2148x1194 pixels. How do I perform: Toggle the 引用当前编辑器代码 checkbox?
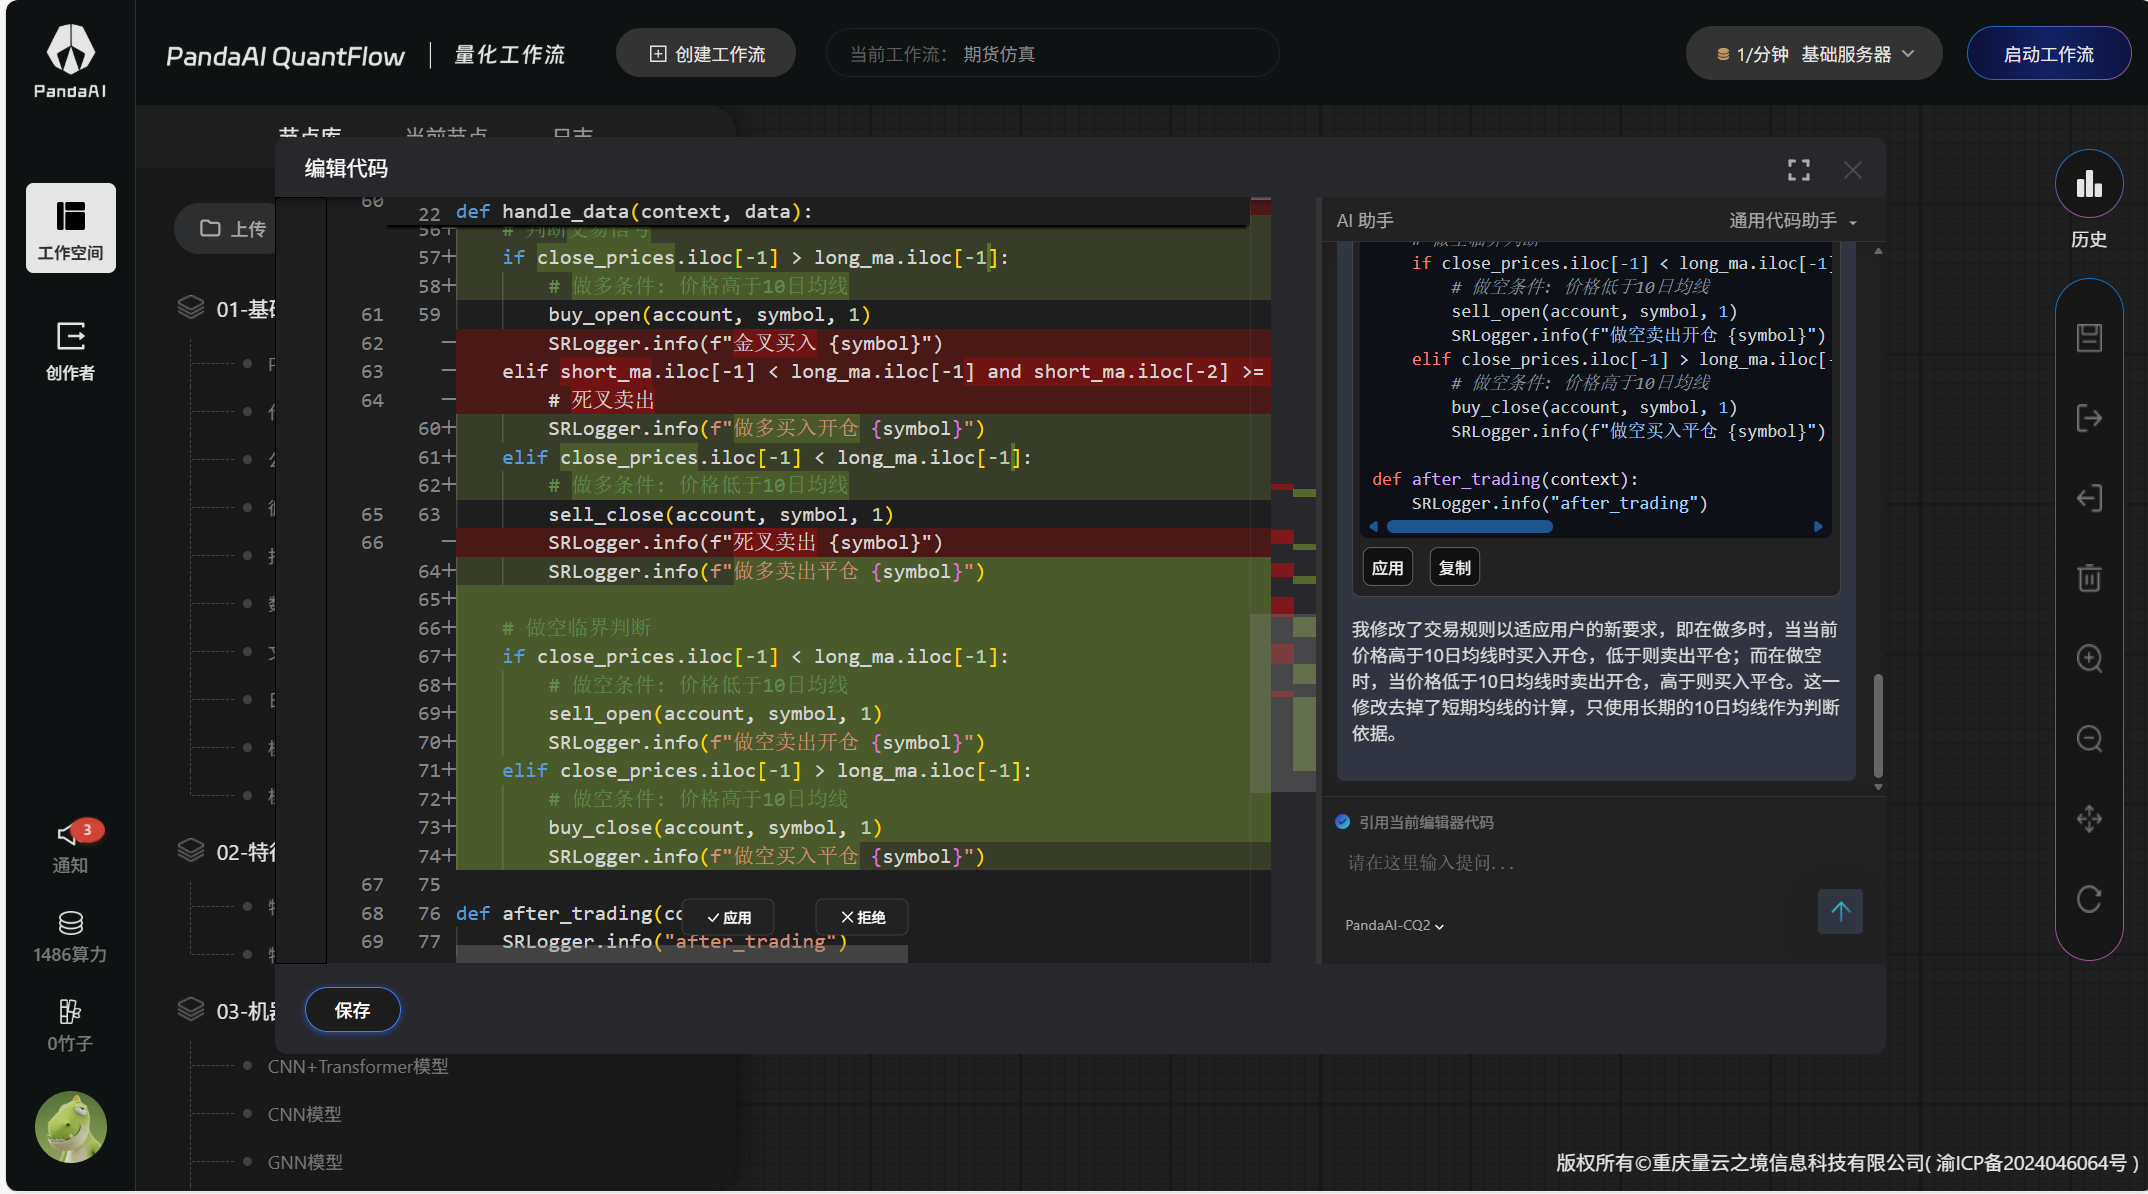pos(1343,822)
